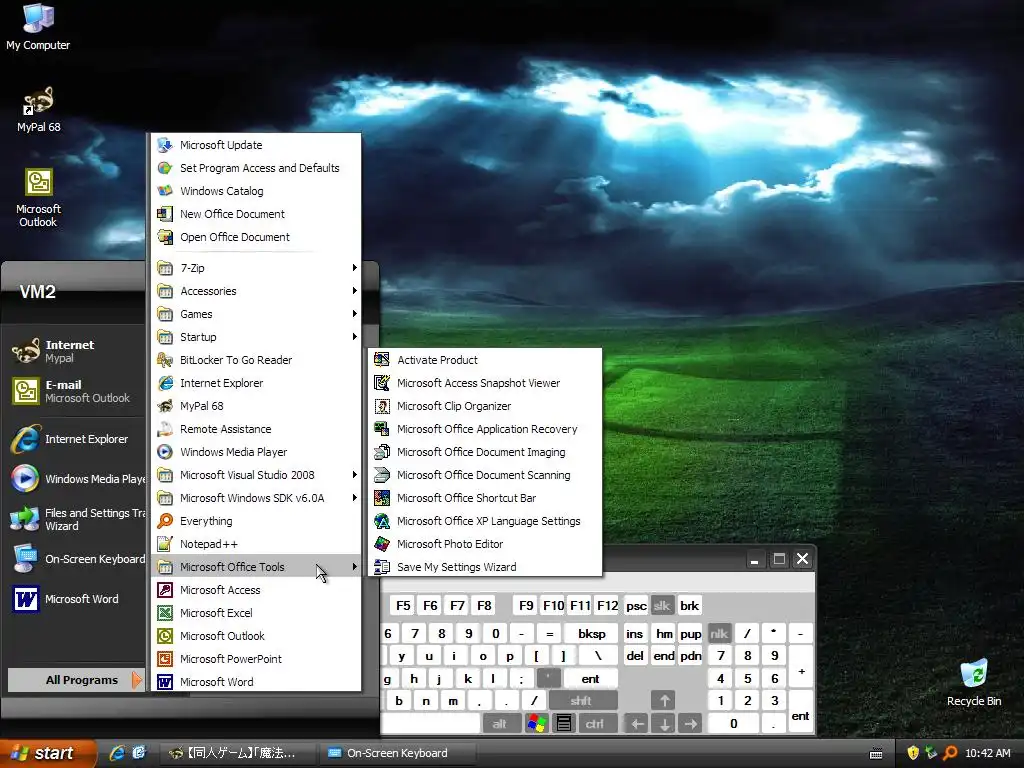Select Open Office Document entry
The width and height of the screenshot is (1024, 768).
pos(256,237)
